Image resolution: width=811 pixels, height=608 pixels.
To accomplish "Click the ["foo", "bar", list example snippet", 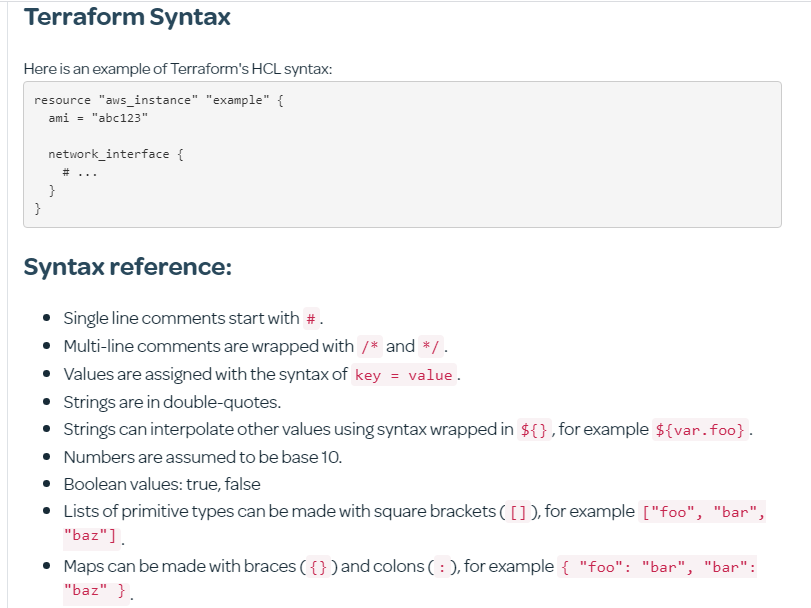I will click(703, 512).
